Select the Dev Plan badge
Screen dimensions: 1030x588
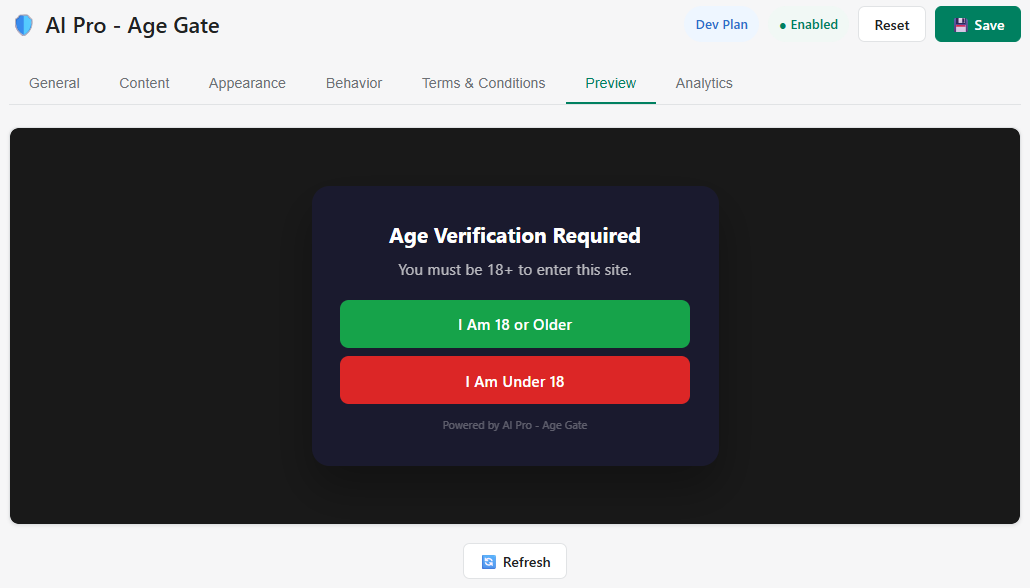coord(722,23)
